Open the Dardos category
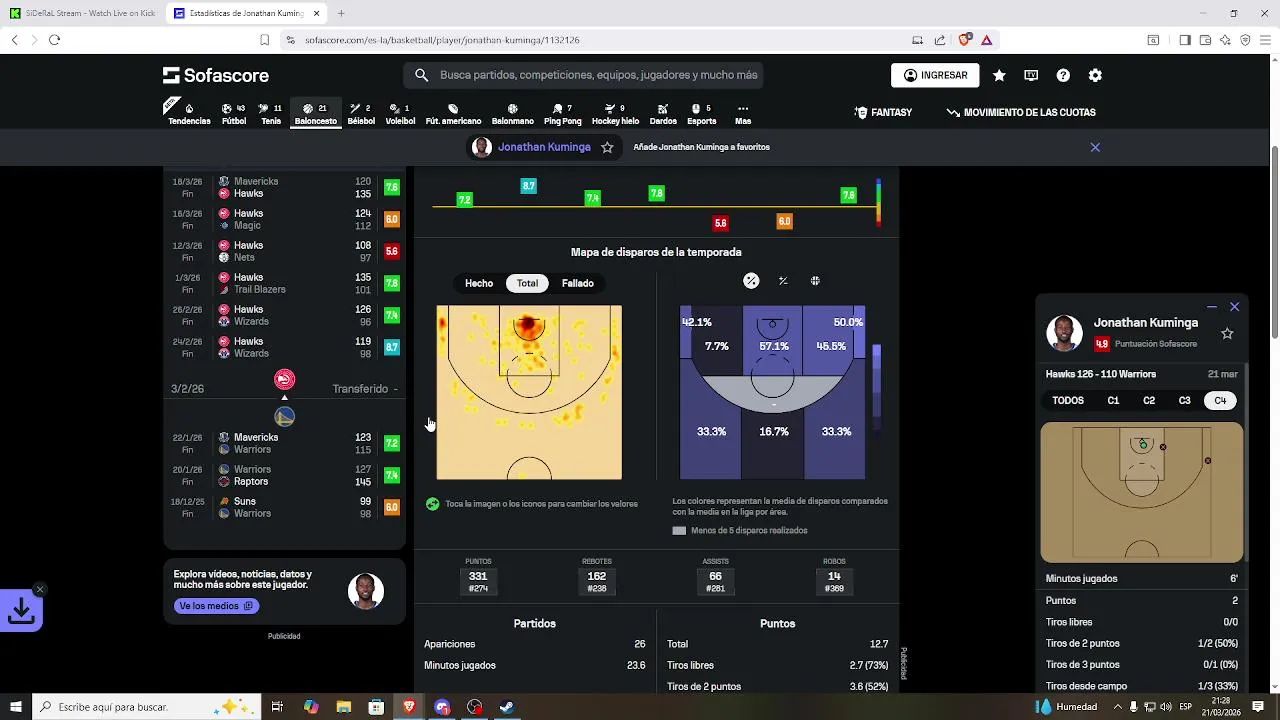This screenshot has height=720, width=1280. (x=663, y=113)
